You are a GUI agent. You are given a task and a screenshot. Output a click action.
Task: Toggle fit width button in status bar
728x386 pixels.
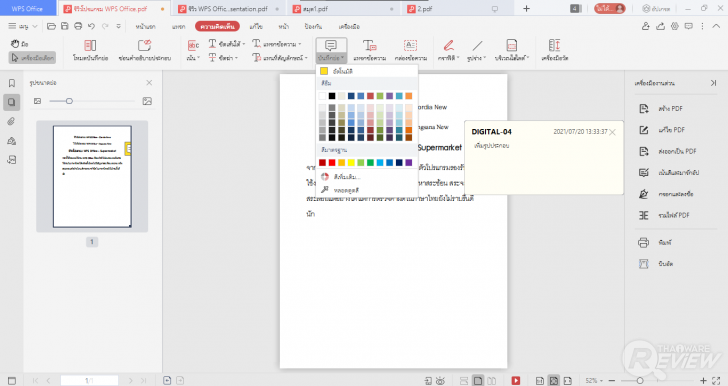567,380
